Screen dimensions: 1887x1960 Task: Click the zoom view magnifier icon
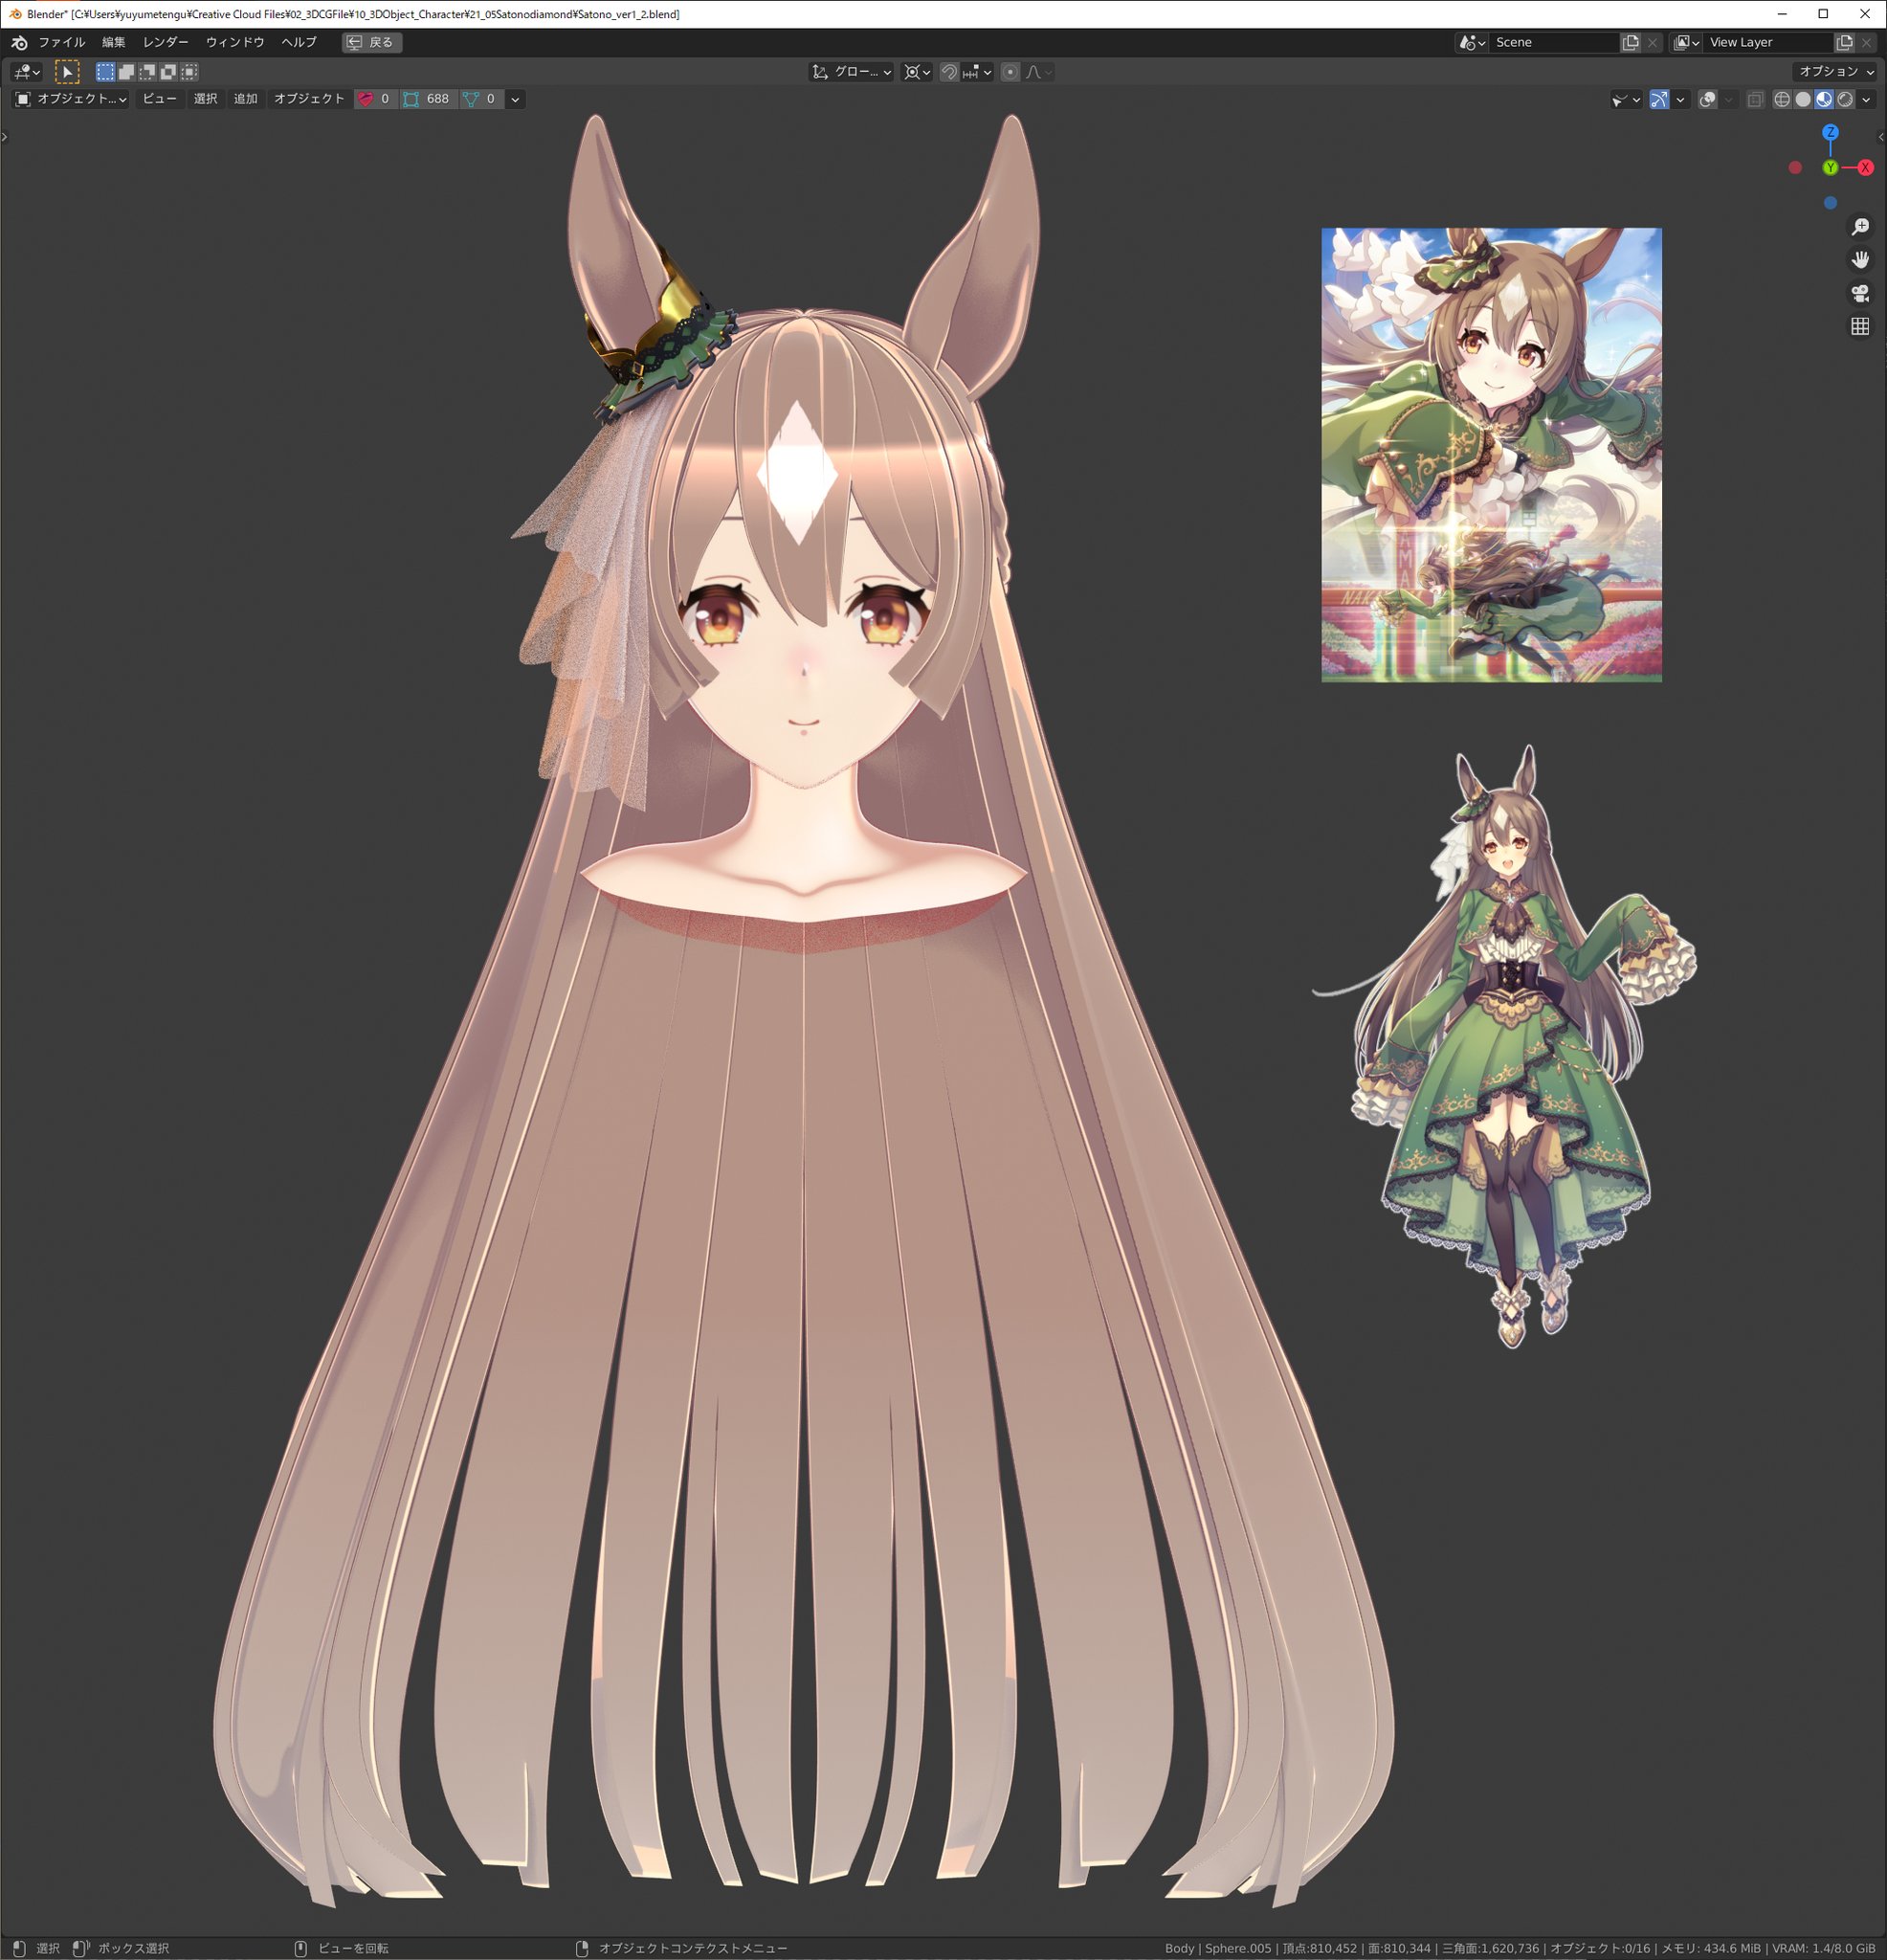tap(1860, 227)
